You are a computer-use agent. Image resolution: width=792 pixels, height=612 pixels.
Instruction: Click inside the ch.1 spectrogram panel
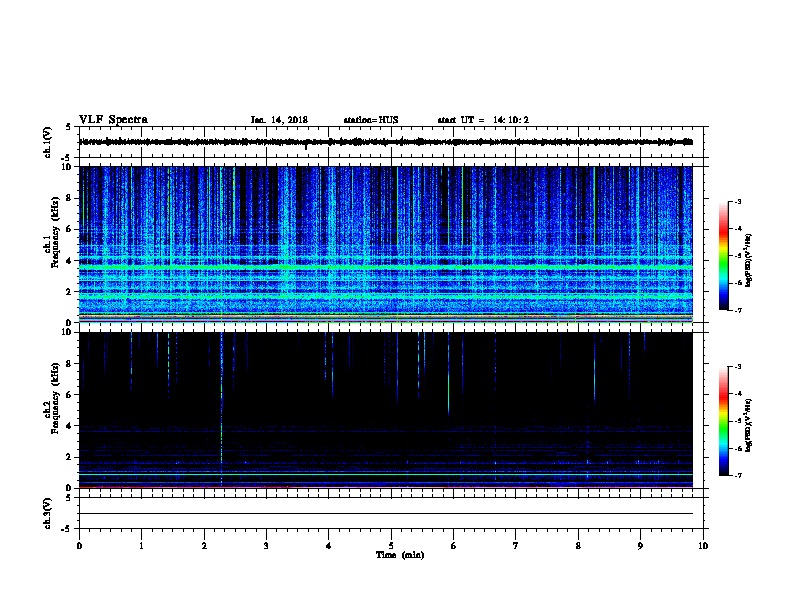click(385, 244)
